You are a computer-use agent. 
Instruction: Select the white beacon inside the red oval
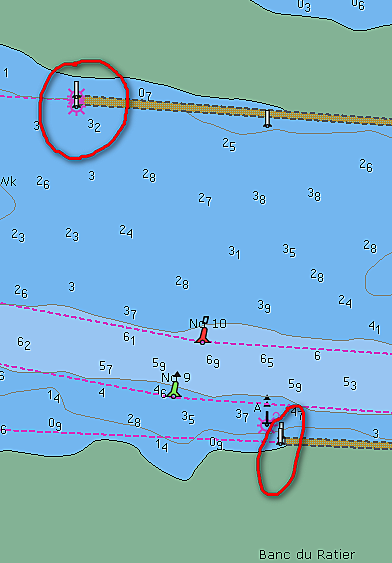click(281, 433)
